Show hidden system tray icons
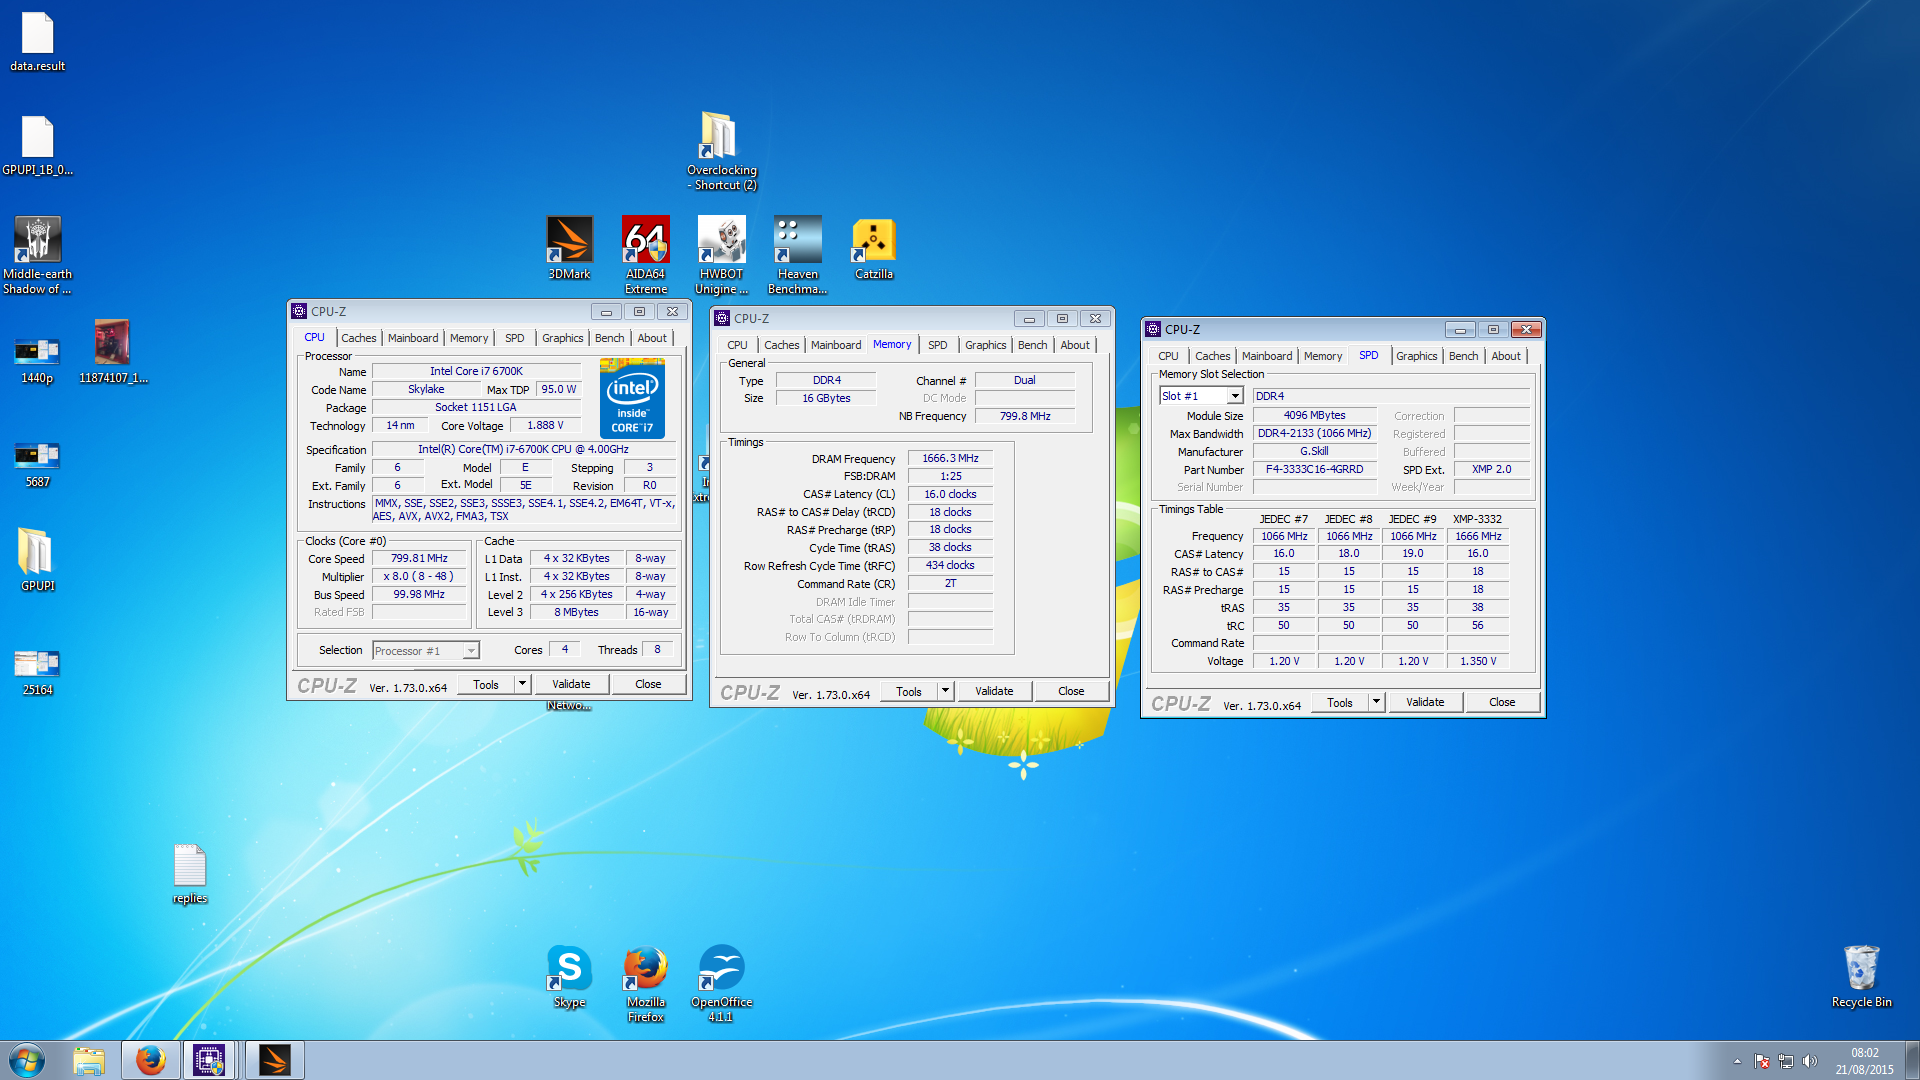 click(x=1737, y=1061)
